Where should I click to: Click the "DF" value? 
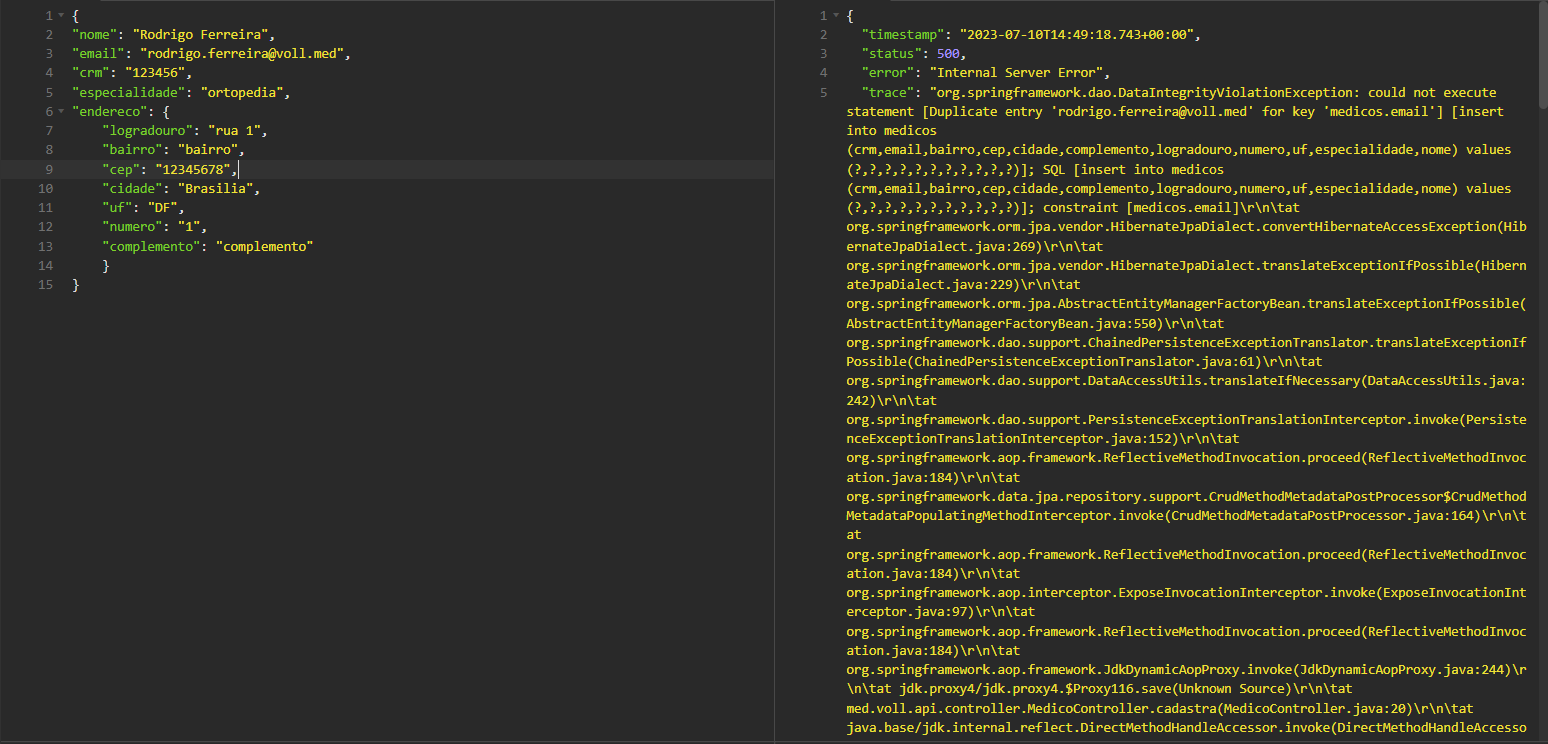(163, 208)
